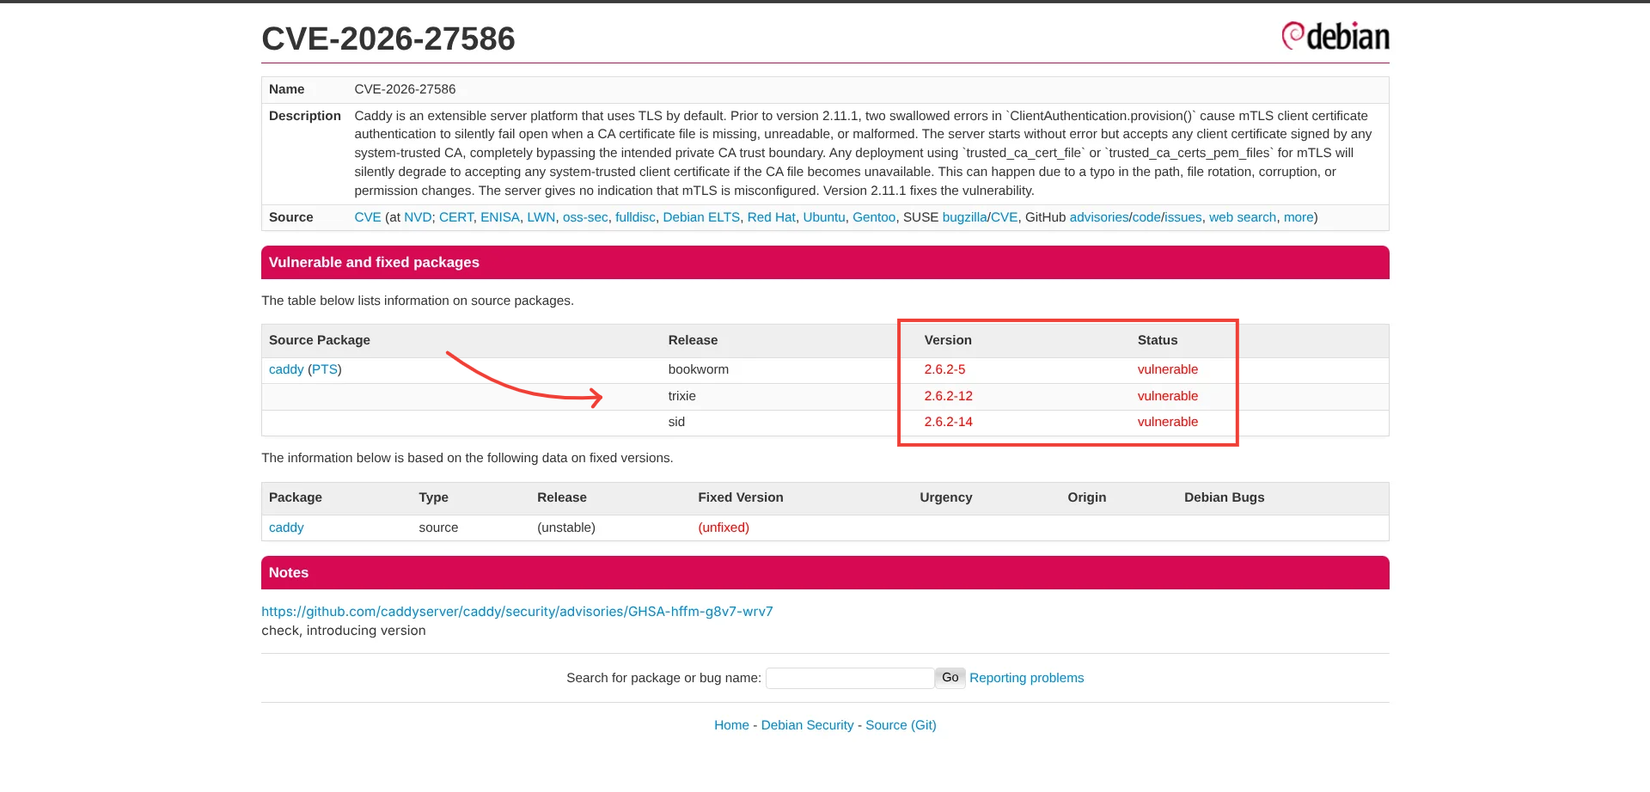Open the Ubuntu tracker link
The height and width of the screenshot is (792, 1650).
tap(824, 217)
